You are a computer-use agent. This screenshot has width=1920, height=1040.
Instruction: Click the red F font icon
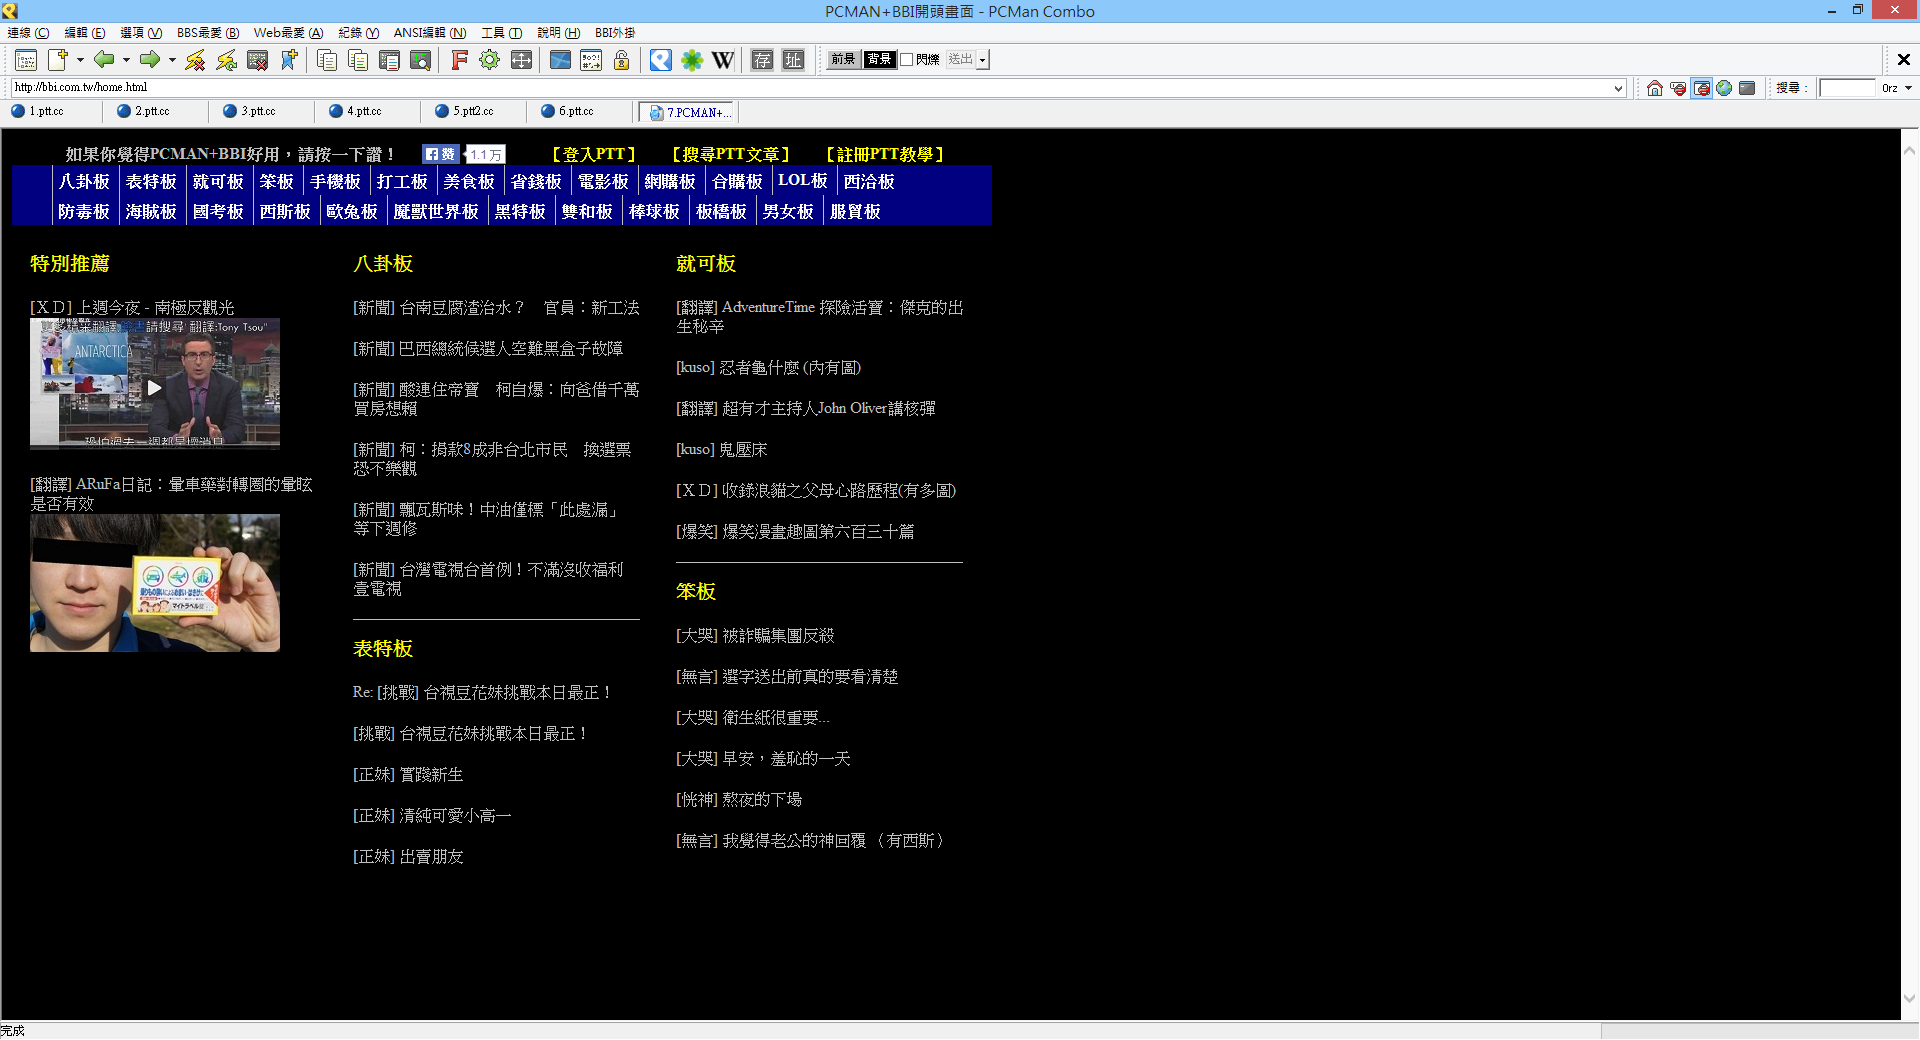pyautogui.click(x=459, y=60)
